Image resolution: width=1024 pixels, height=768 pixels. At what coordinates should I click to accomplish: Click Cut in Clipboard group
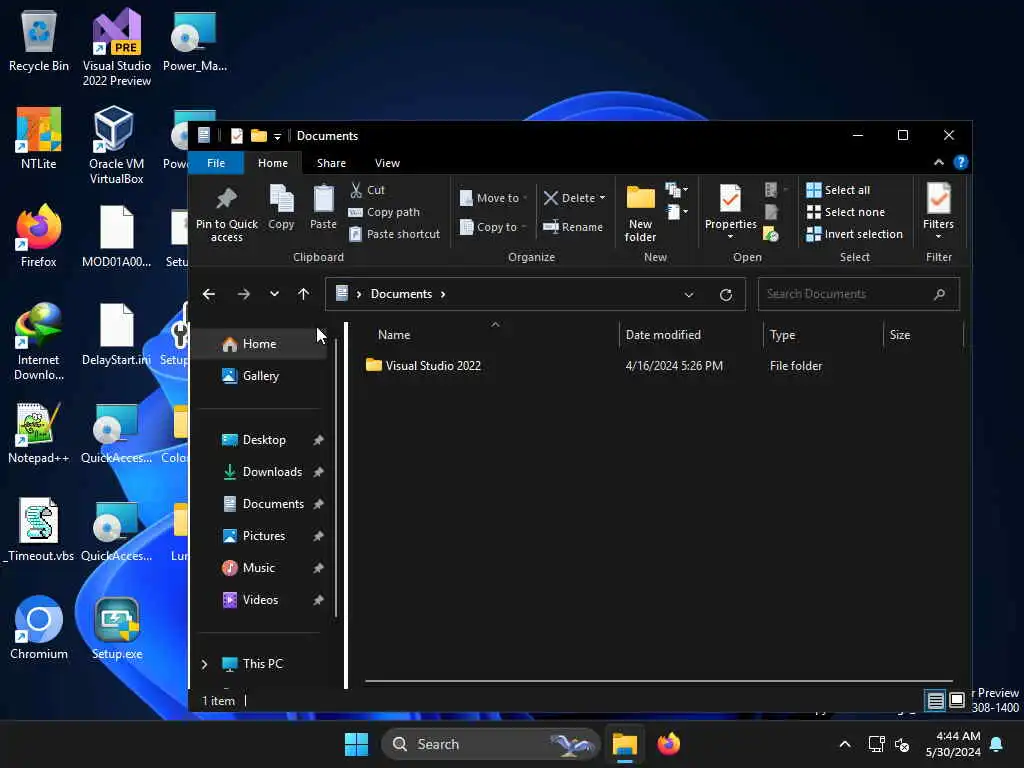point(367,190)
